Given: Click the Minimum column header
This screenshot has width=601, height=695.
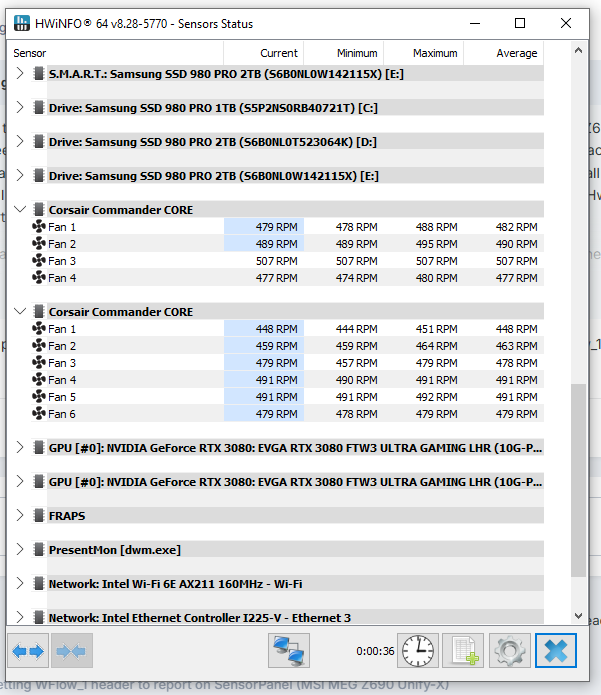Looking at the screenshot, I should pos(344,53).
